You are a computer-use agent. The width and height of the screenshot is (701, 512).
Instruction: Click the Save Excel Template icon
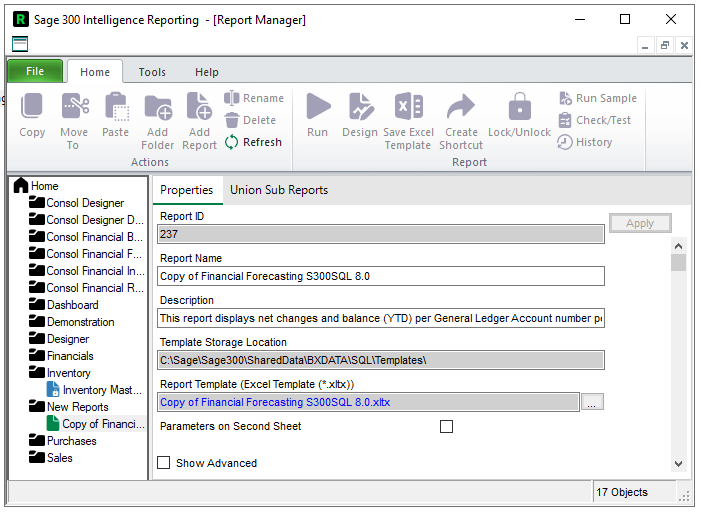[x=408, y=106]
